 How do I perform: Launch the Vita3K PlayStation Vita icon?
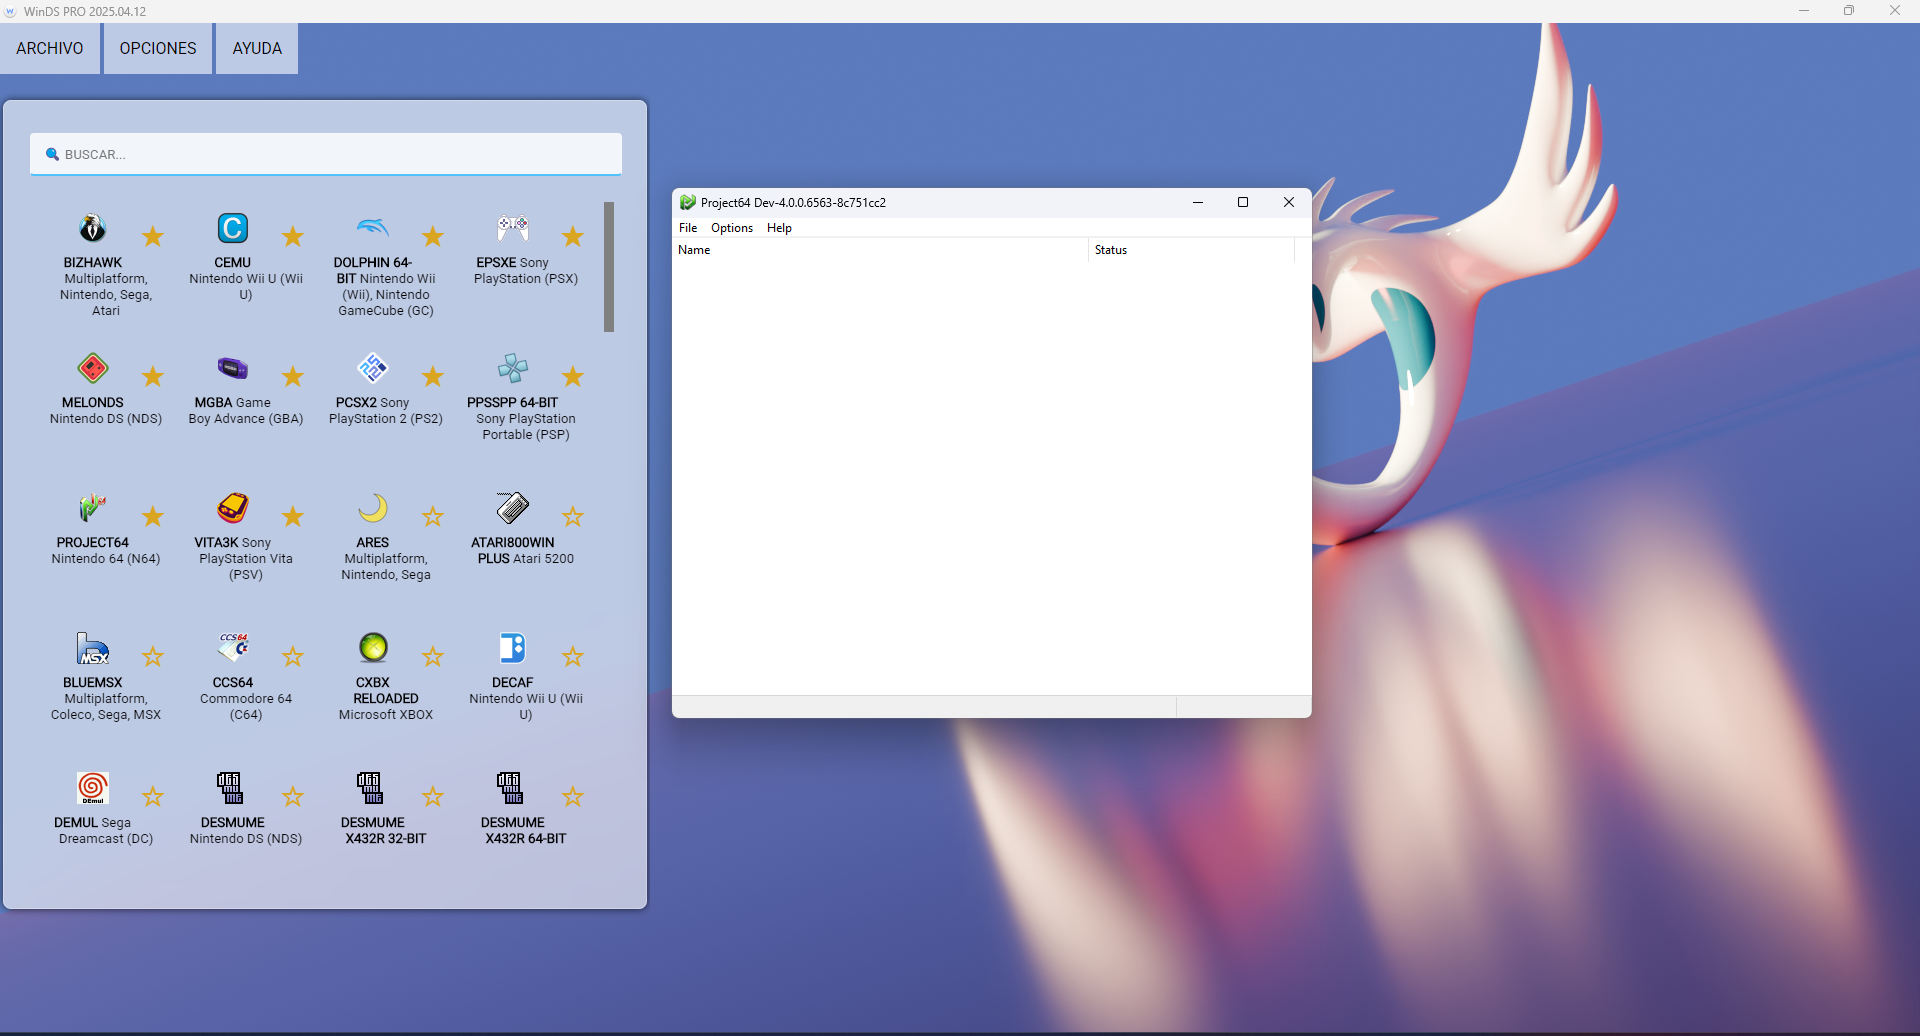[x=233, y=508]
